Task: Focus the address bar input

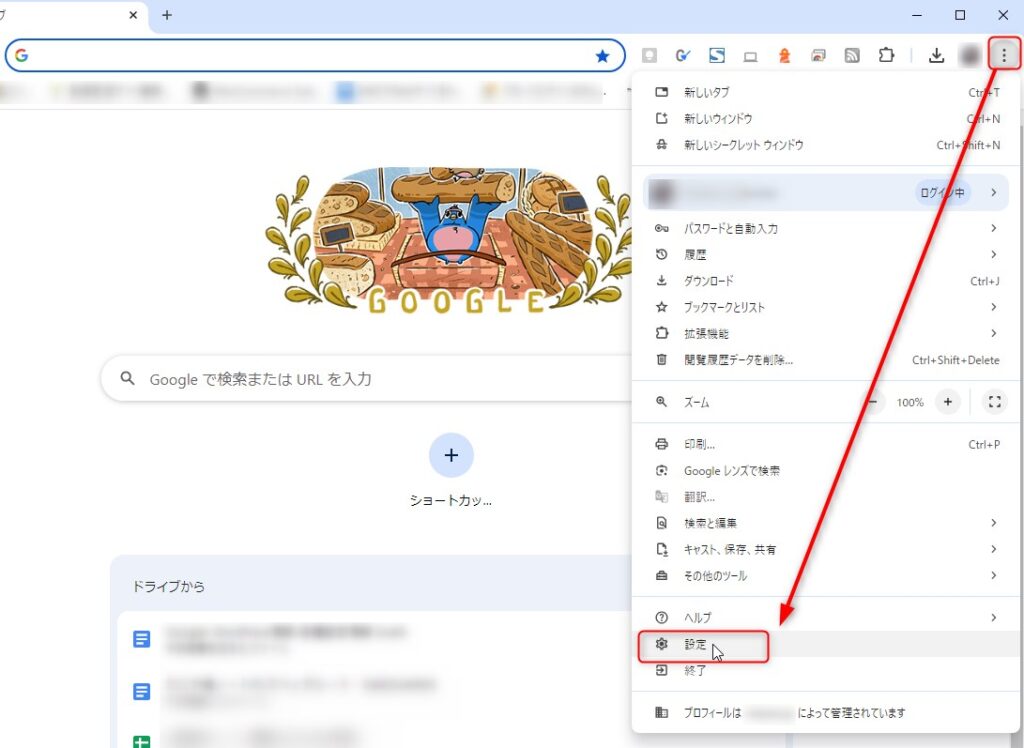Action: point(313,56)
